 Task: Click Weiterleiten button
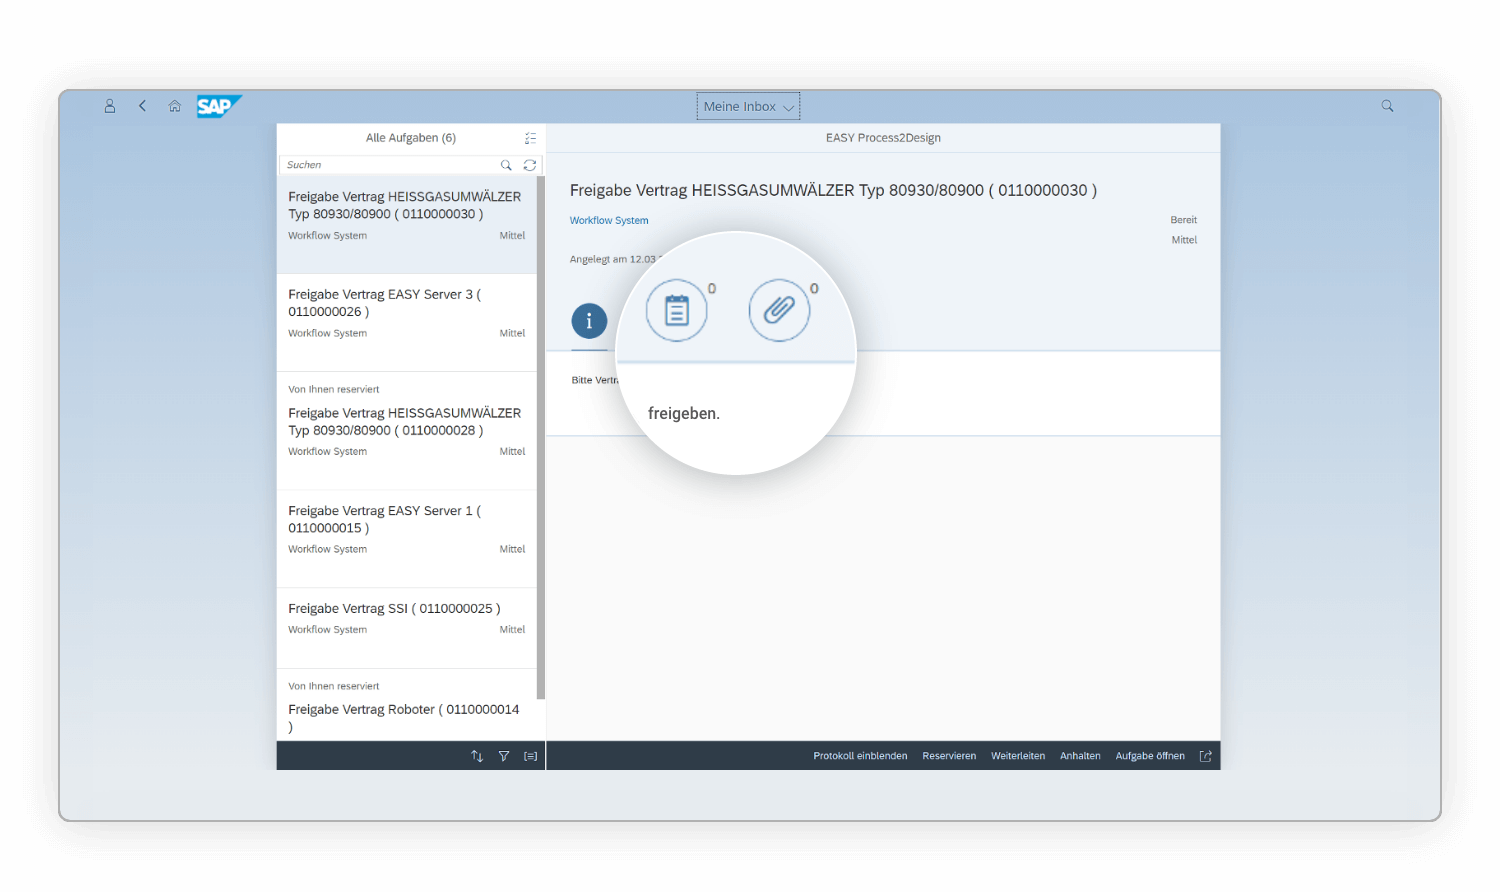coord(1018,756)
